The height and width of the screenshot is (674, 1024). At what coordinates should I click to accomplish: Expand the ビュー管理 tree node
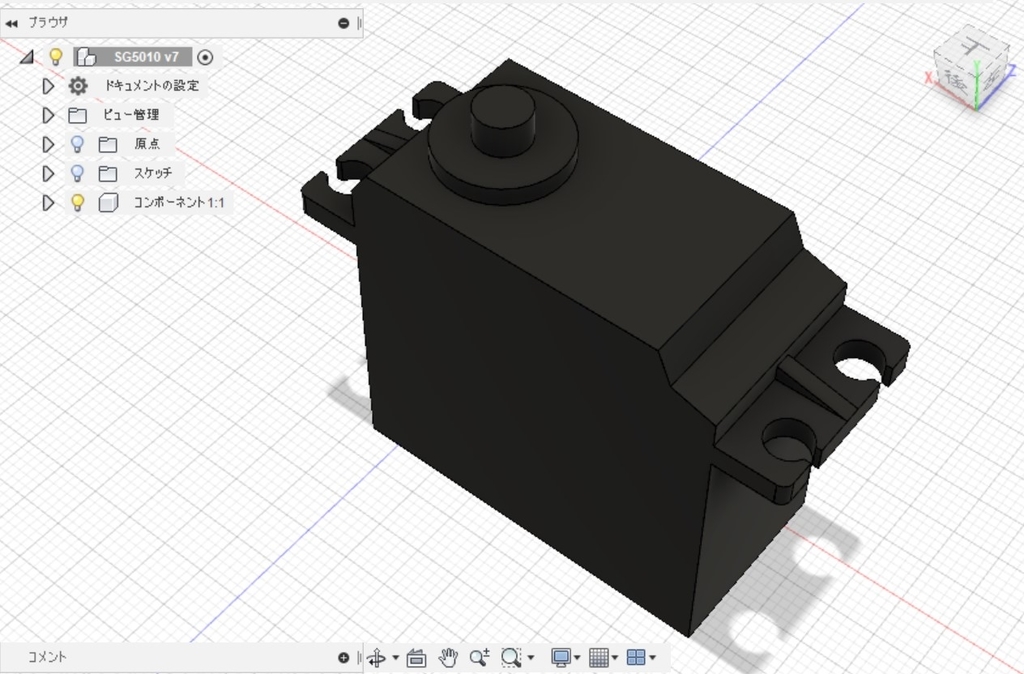47,115
